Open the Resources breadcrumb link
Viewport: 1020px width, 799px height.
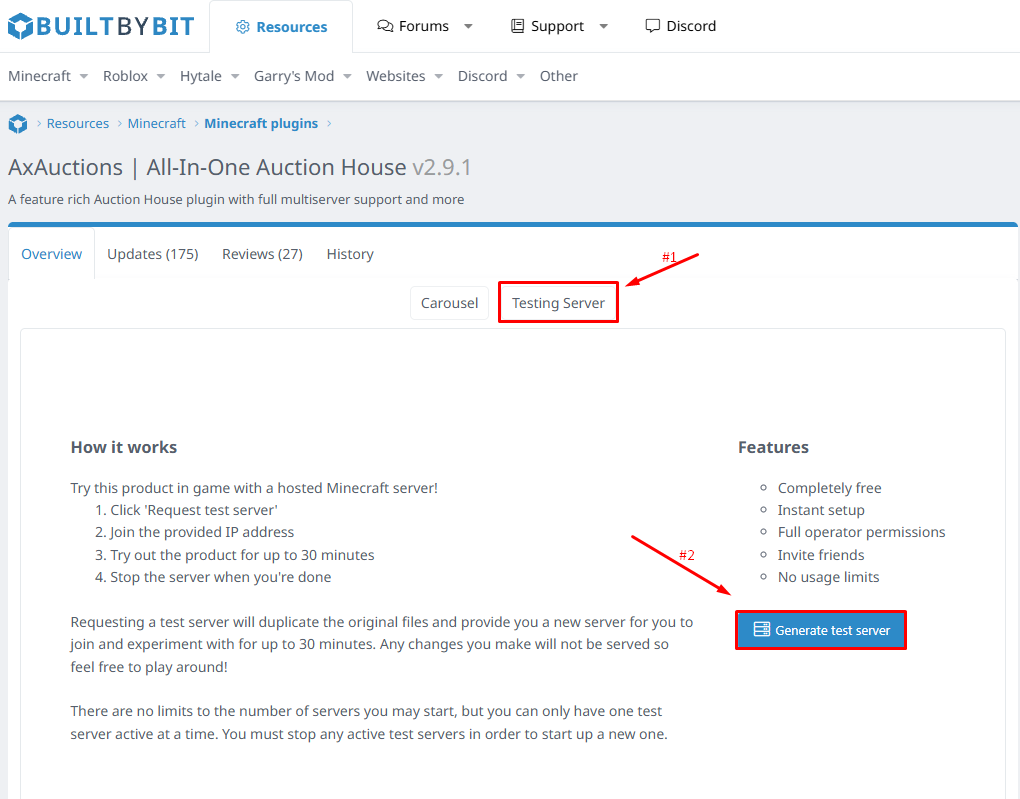(x=78, y=124)
